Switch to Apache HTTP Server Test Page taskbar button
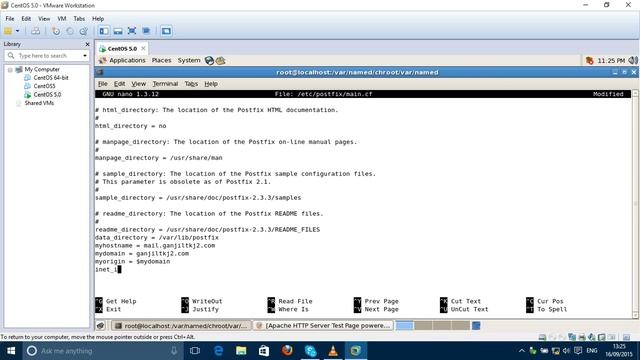This screenshot has height=360, width=640. tap(323, 326)
